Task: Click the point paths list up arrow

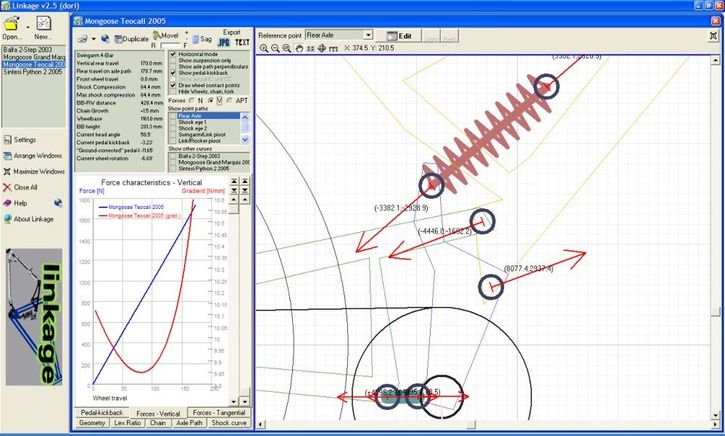Action: (x=245, y=117)
